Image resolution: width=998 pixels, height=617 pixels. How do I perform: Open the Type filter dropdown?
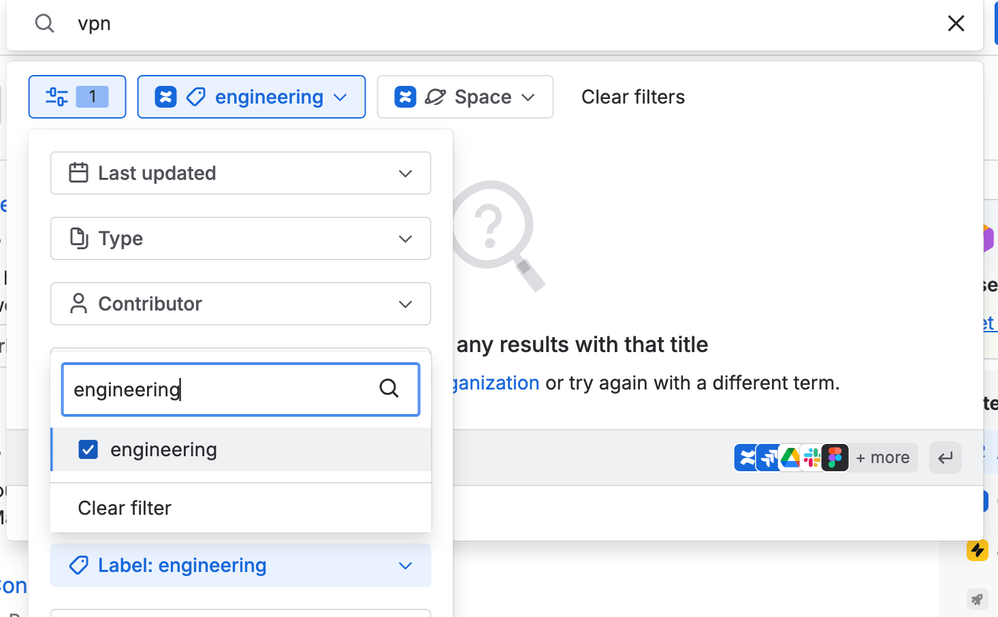click(240, 239)
